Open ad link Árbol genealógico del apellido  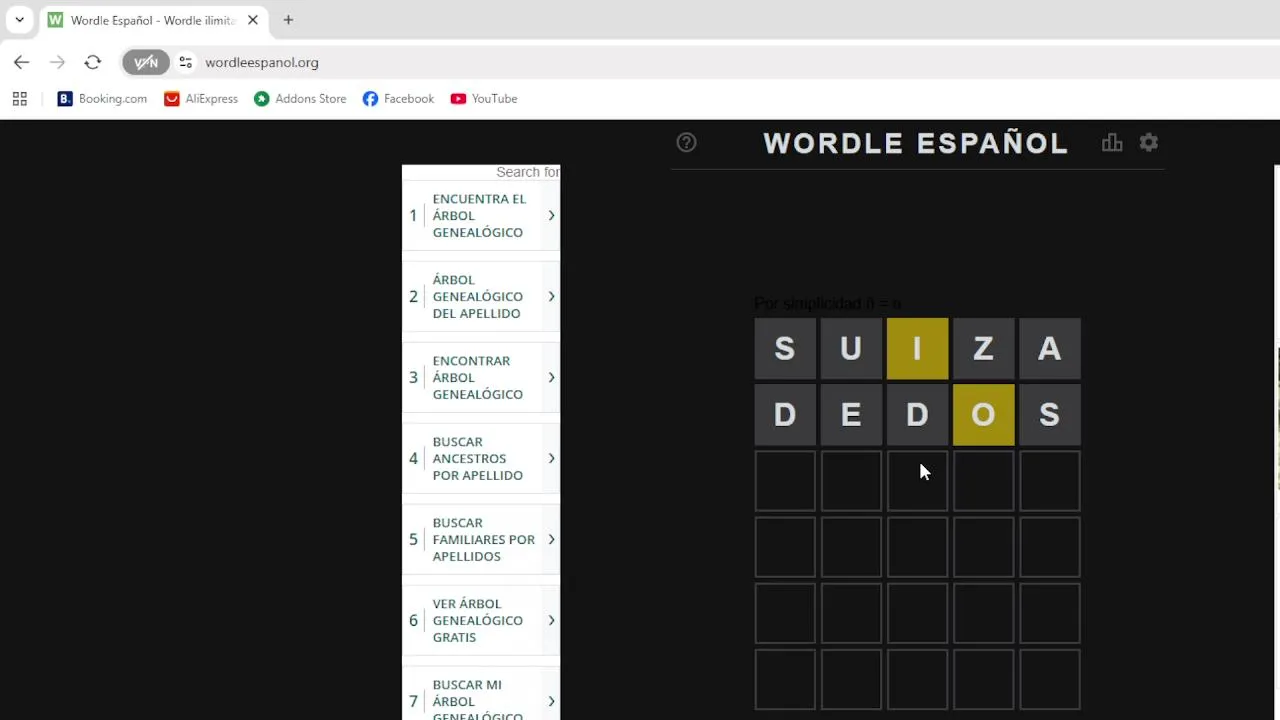click(481, 297)
